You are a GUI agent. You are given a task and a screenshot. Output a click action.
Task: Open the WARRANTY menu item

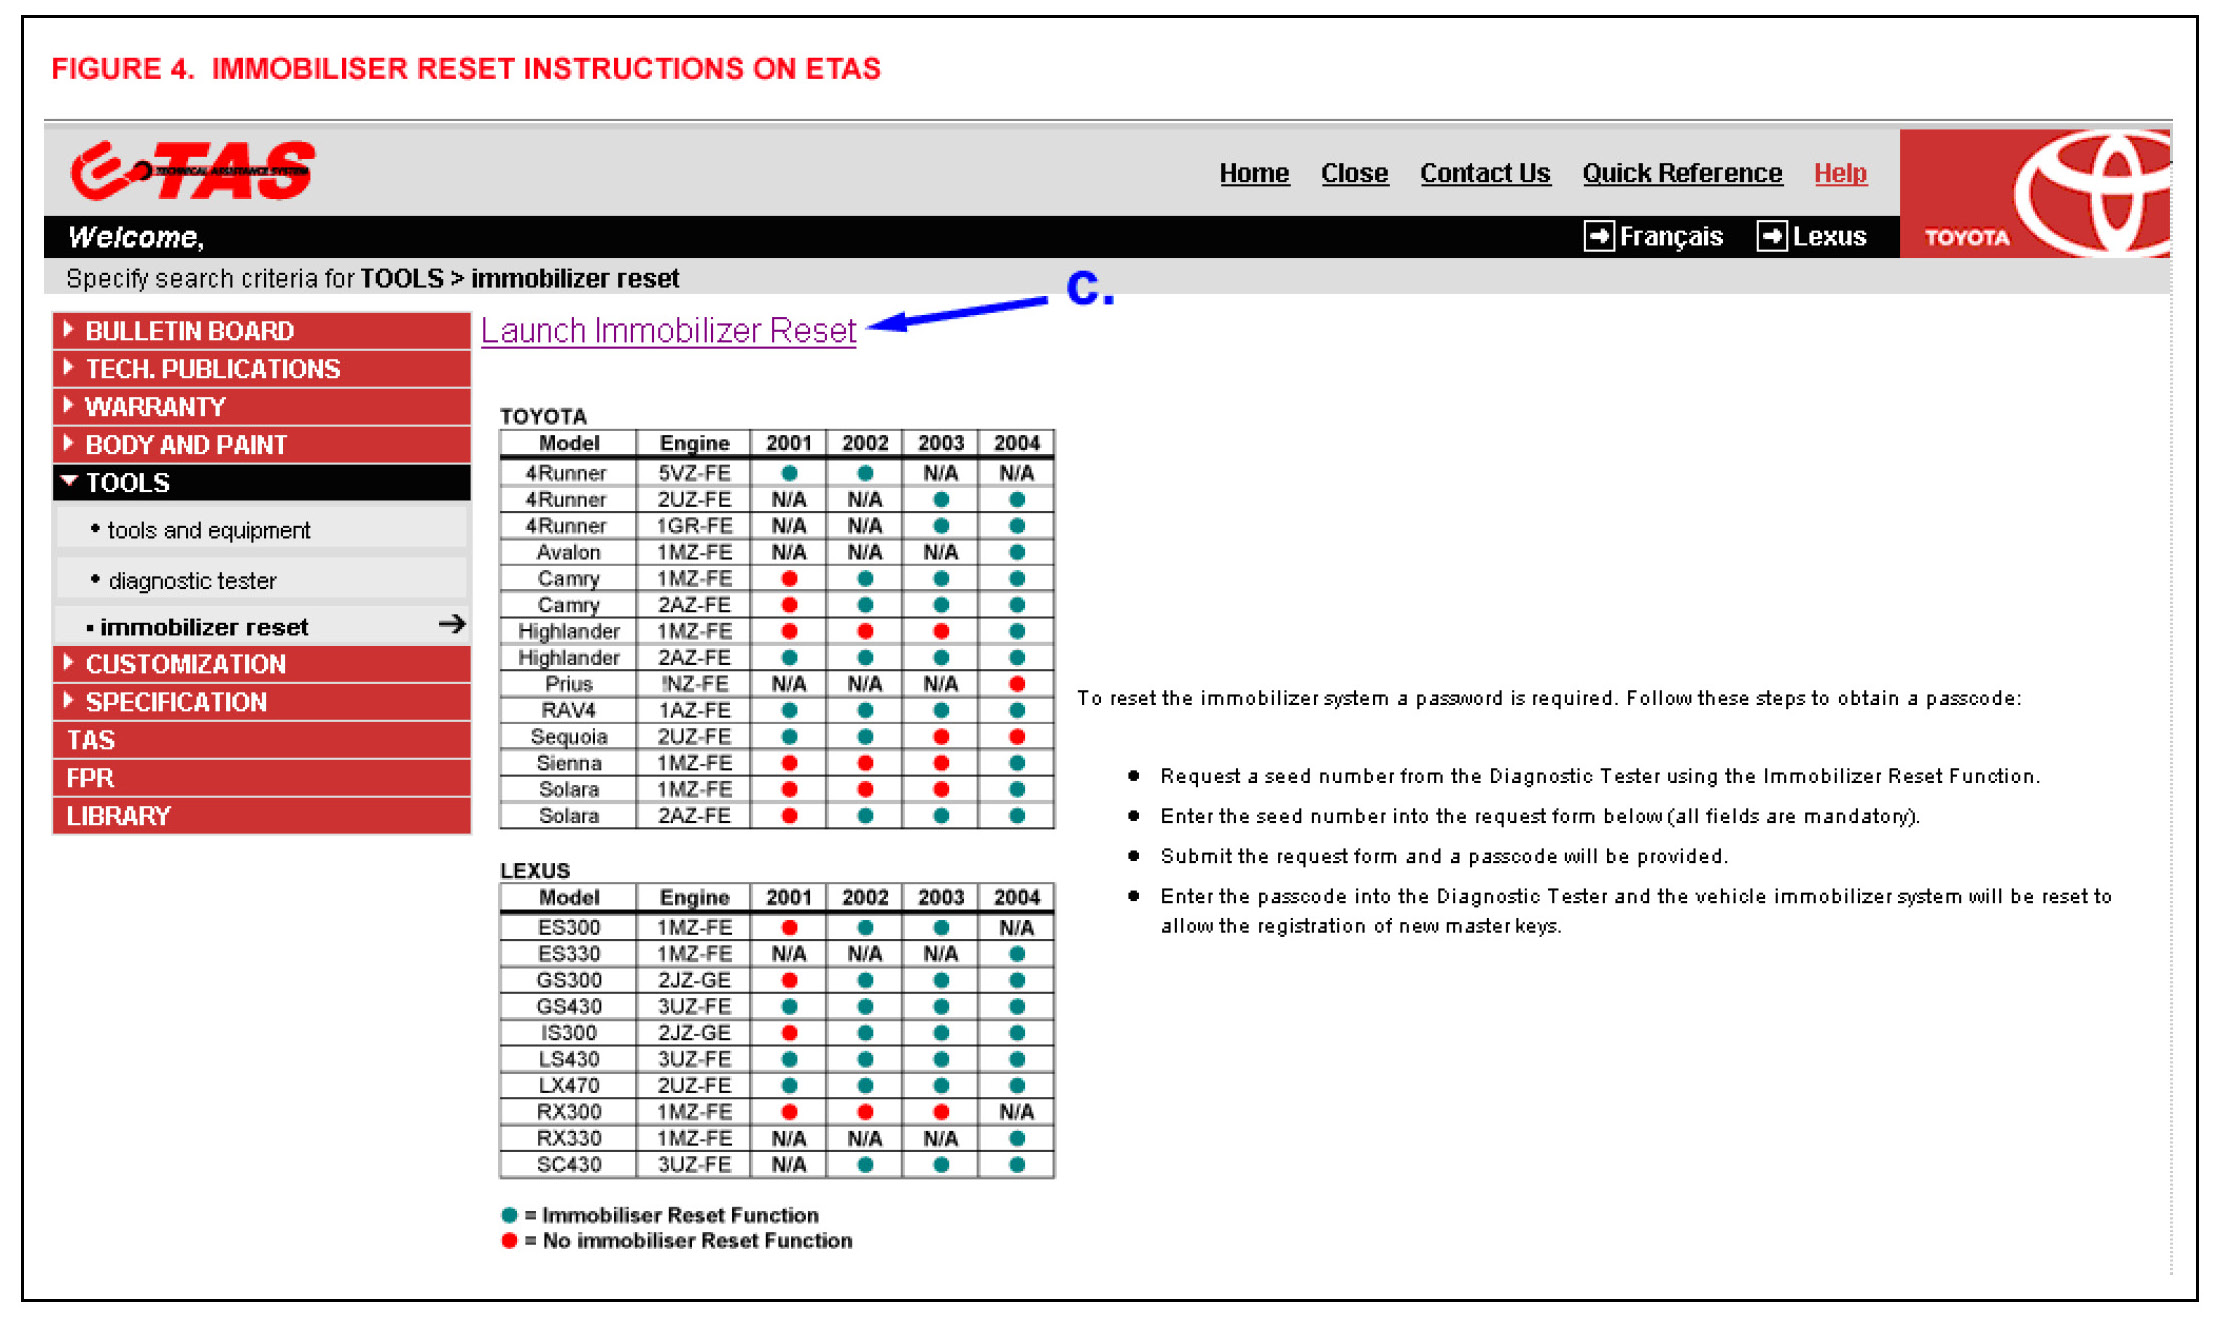click(155, 406)
